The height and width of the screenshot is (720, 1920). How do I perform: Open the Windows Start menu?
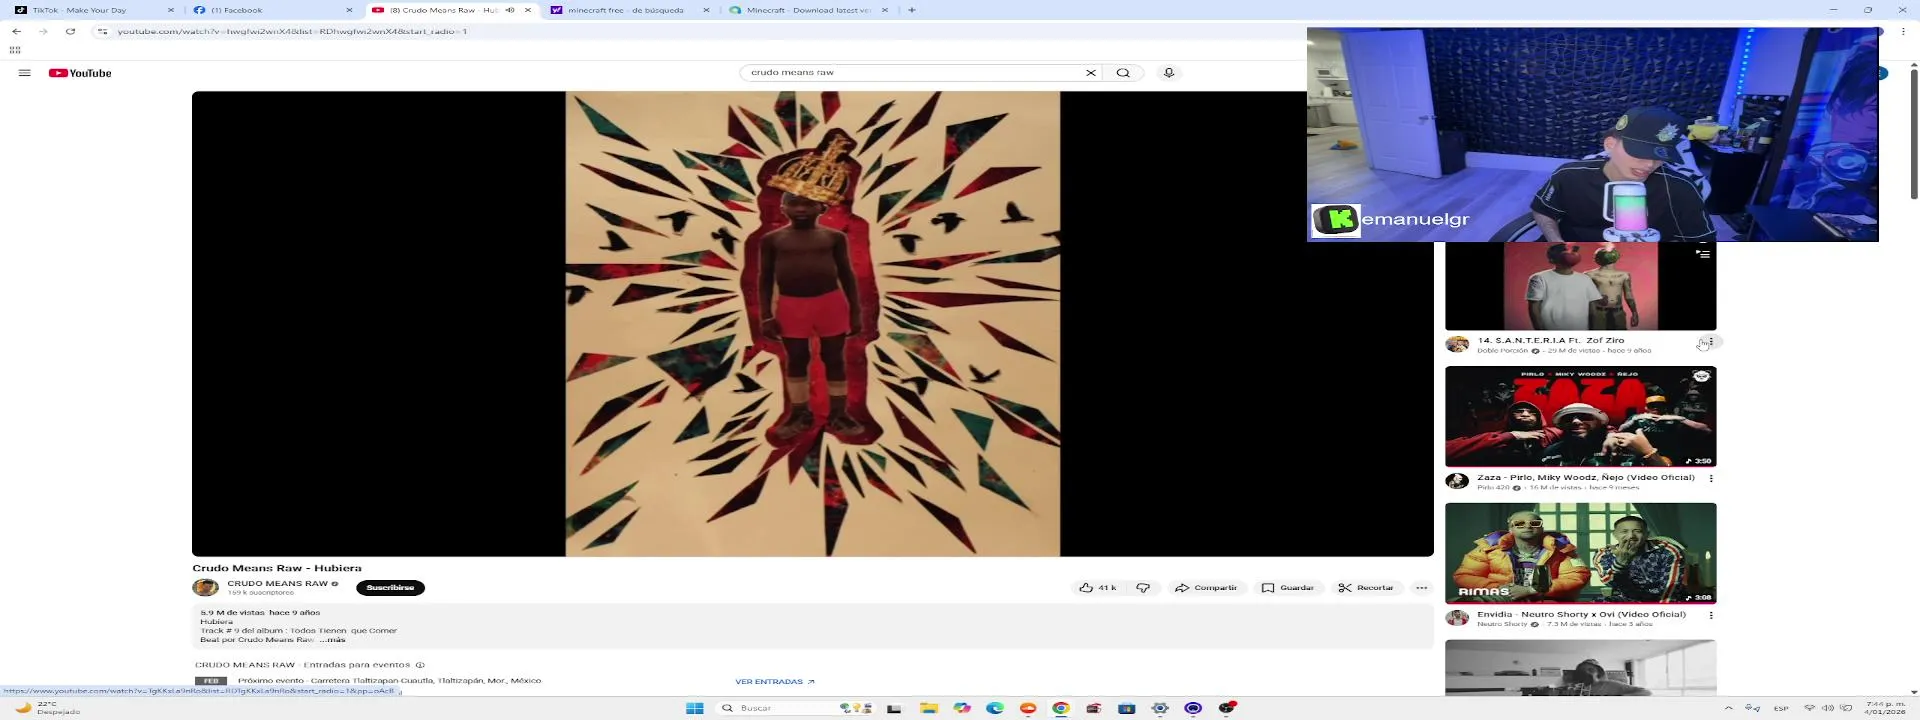click(694, 708)
